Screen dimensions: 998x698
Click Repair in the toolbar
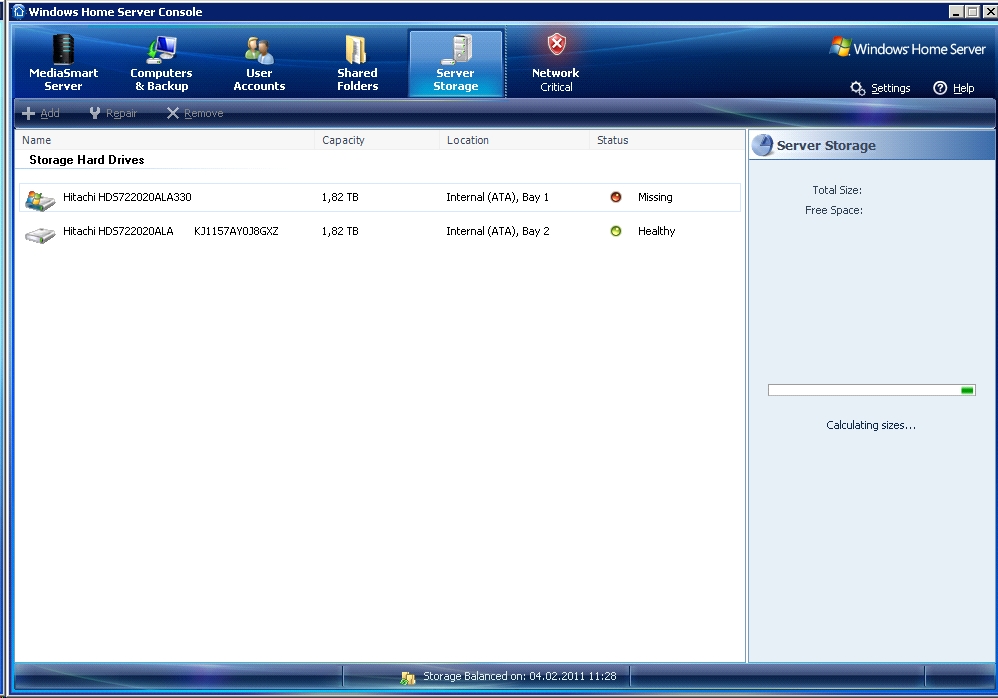(113, 113)
